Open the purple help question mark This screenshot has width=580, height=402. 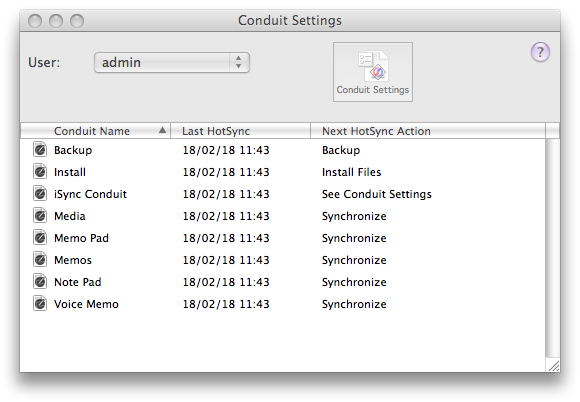540,52
